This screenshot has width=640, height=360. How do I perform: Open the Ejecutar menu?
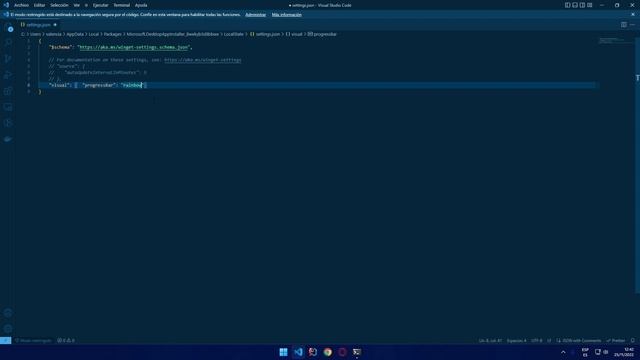pyautogui.click(x=100, y=5)
